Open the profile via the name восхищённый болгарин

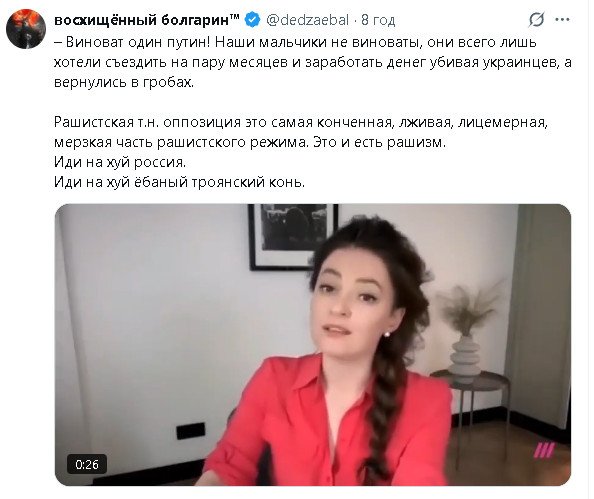click(147, 20)
